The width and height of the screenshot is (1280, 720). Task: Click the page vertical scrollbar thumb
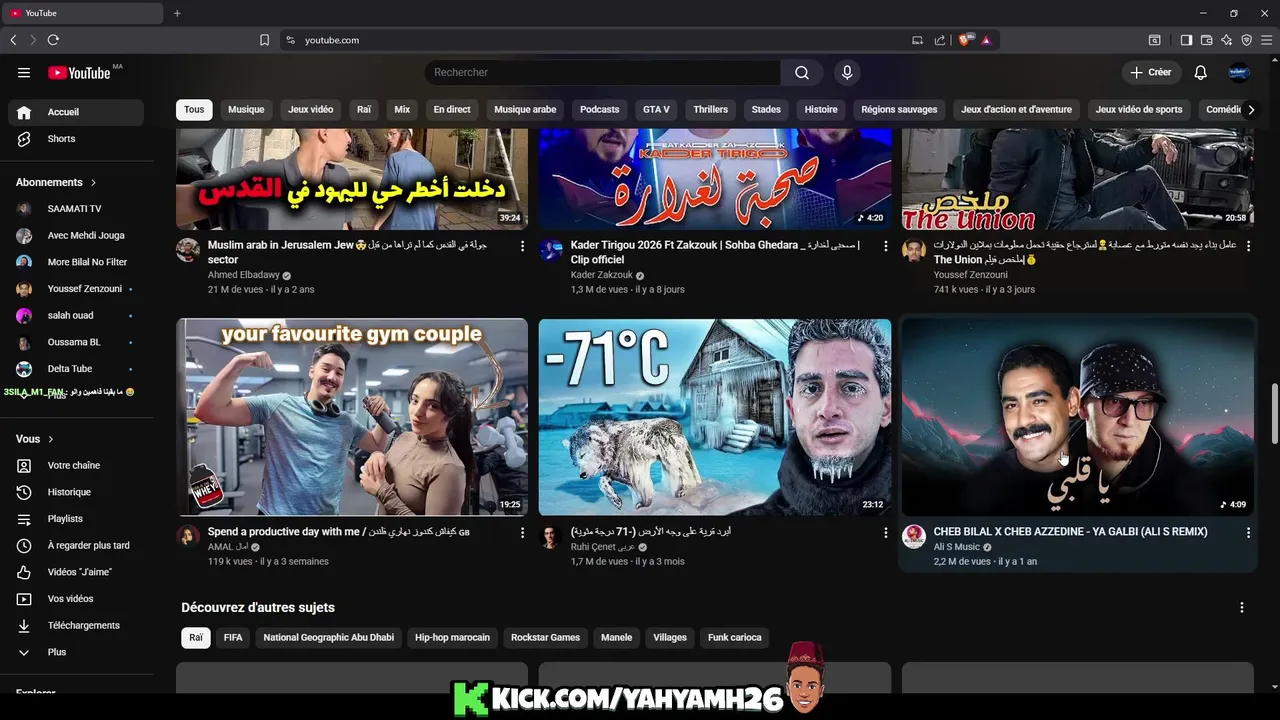pos(1274,413)
